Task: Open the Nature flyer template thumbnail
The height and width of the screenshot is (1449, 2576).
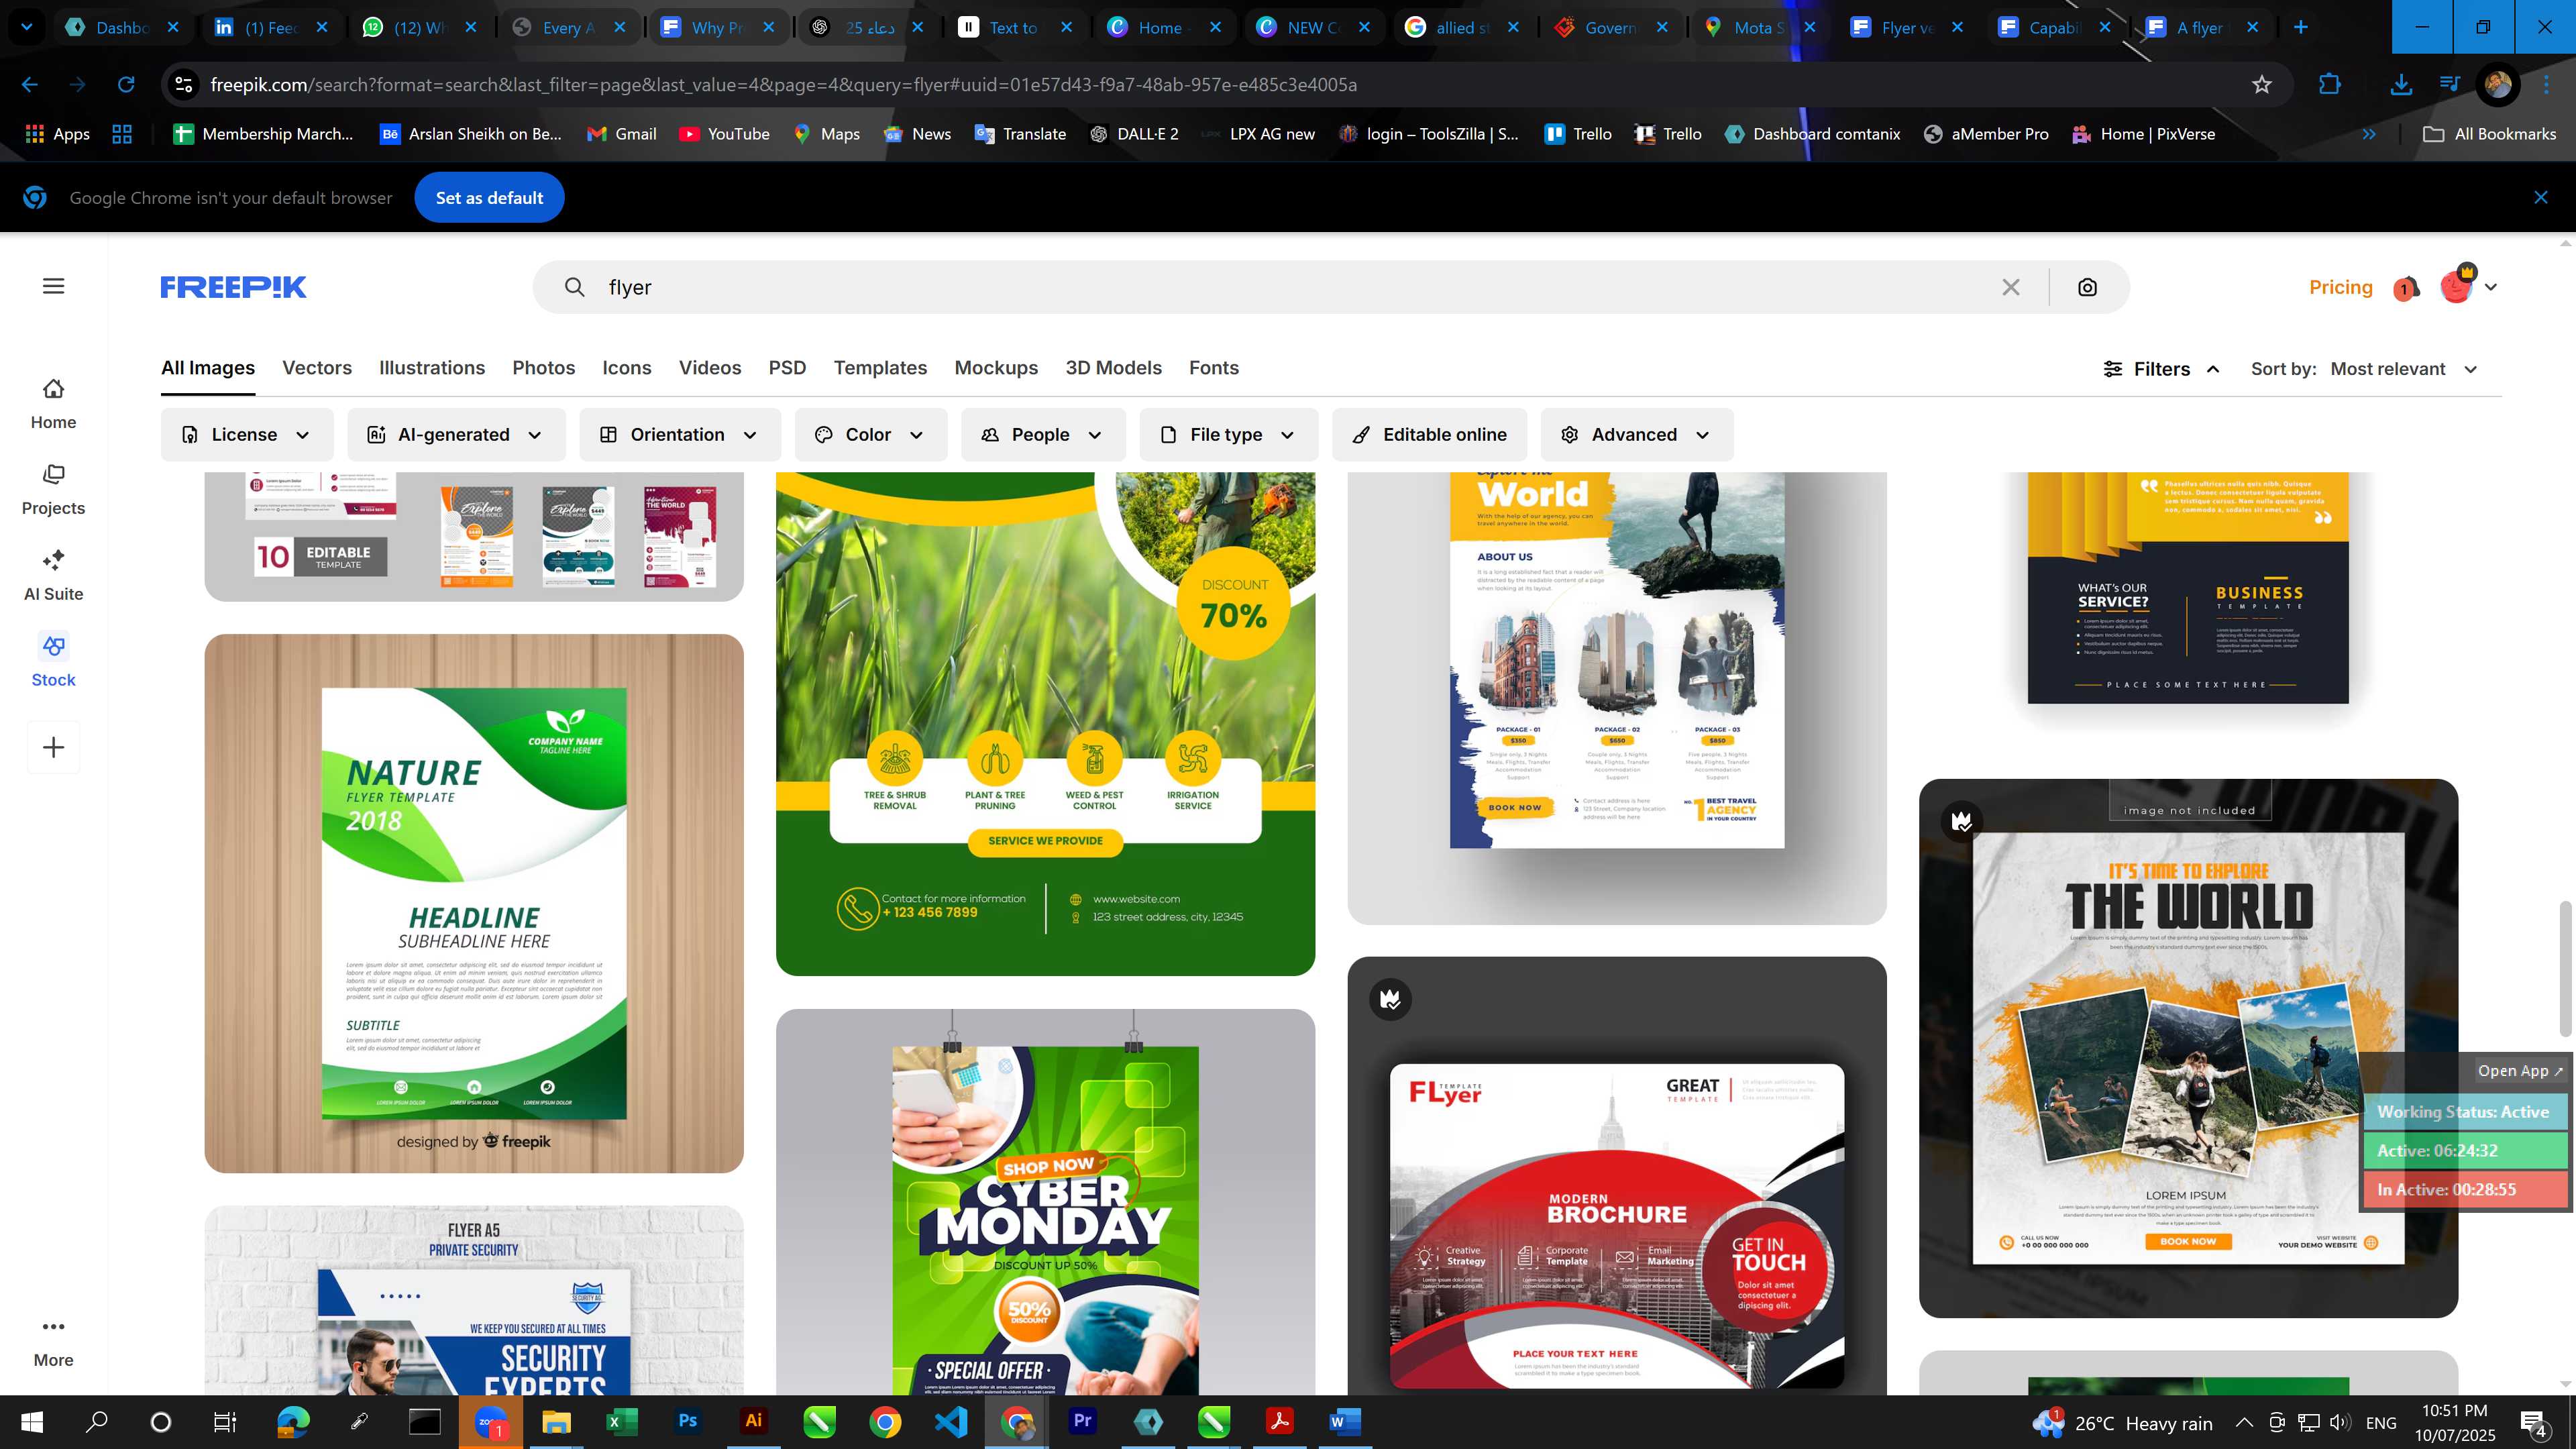Action: click(x=474, y=903)
